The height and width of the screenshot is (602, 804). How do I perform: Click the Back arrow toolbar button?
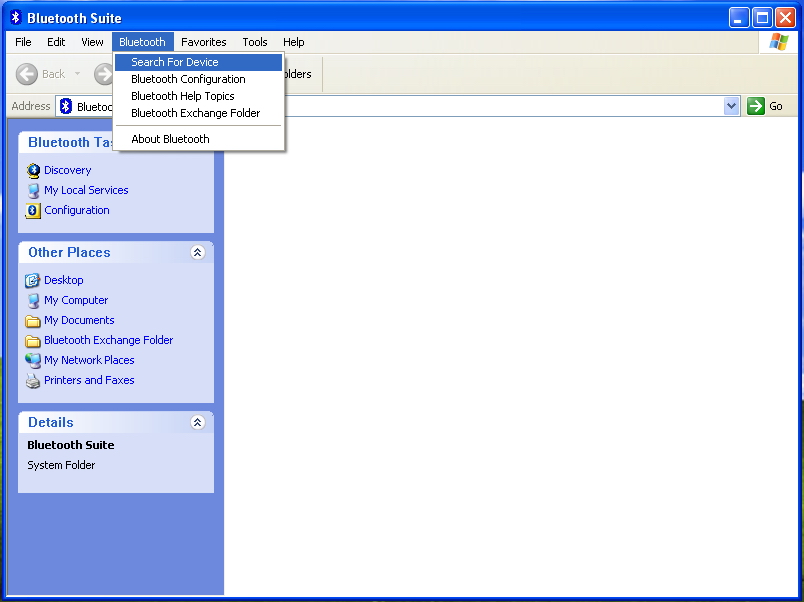(27, 74)
